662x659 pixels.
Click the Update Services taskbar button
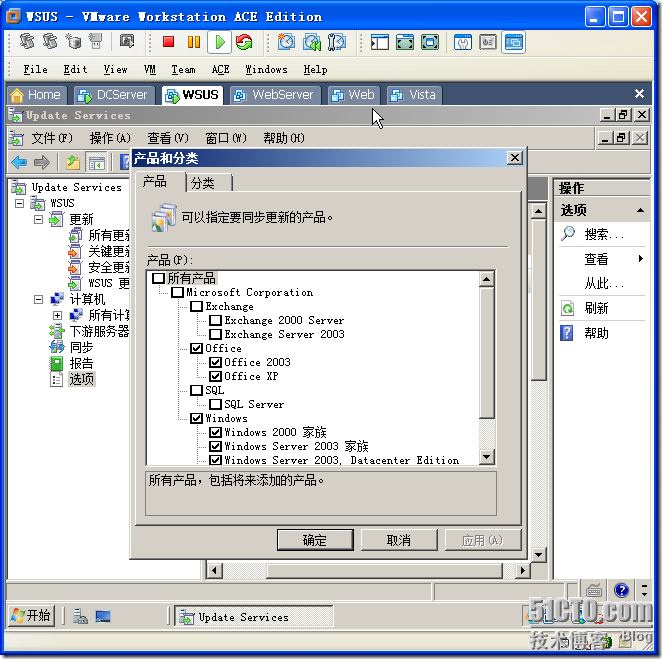click(253, 617)
